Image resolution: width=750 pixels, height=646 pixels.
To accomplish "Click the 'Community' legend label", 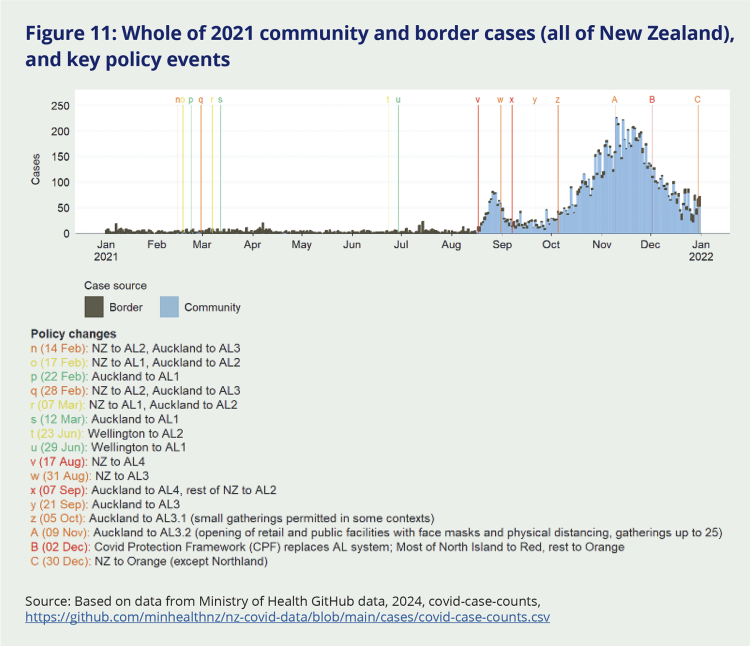I will (212, 307).
